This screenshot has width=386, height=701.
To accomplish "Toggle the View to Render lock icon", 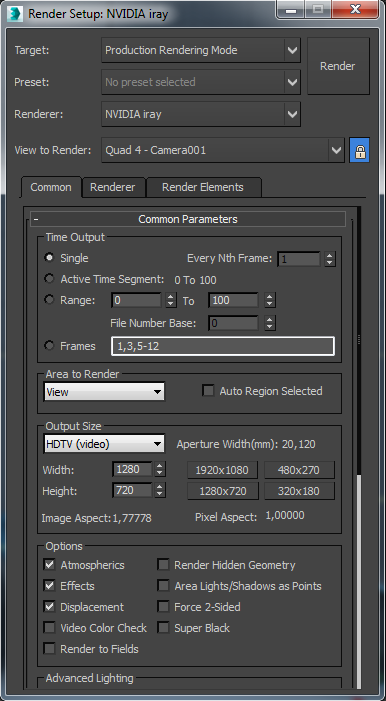I will point(360,150).
